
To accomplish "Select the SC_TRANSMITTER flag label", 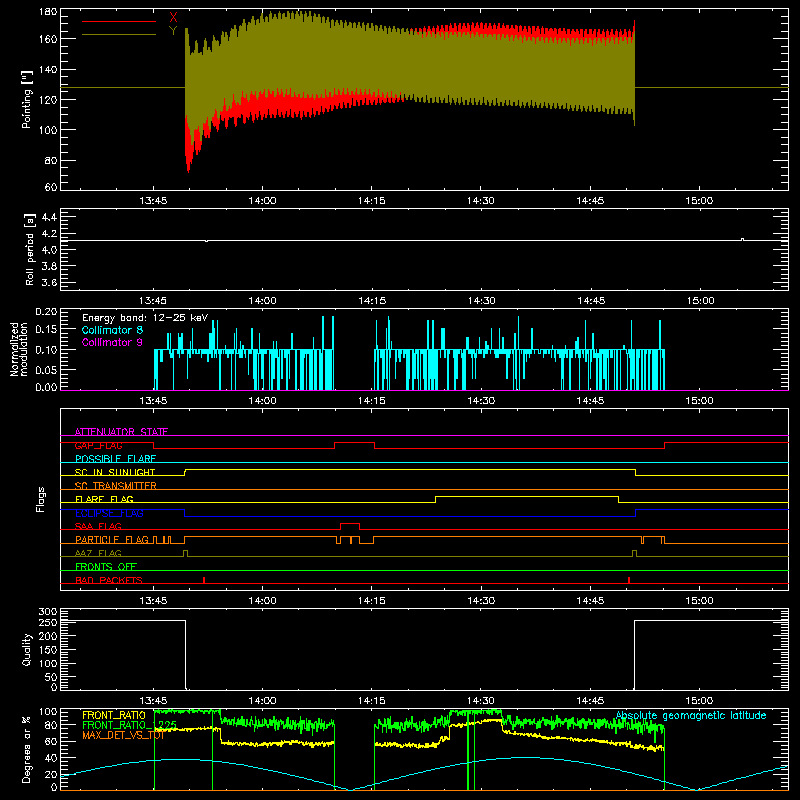I will 116,486.
